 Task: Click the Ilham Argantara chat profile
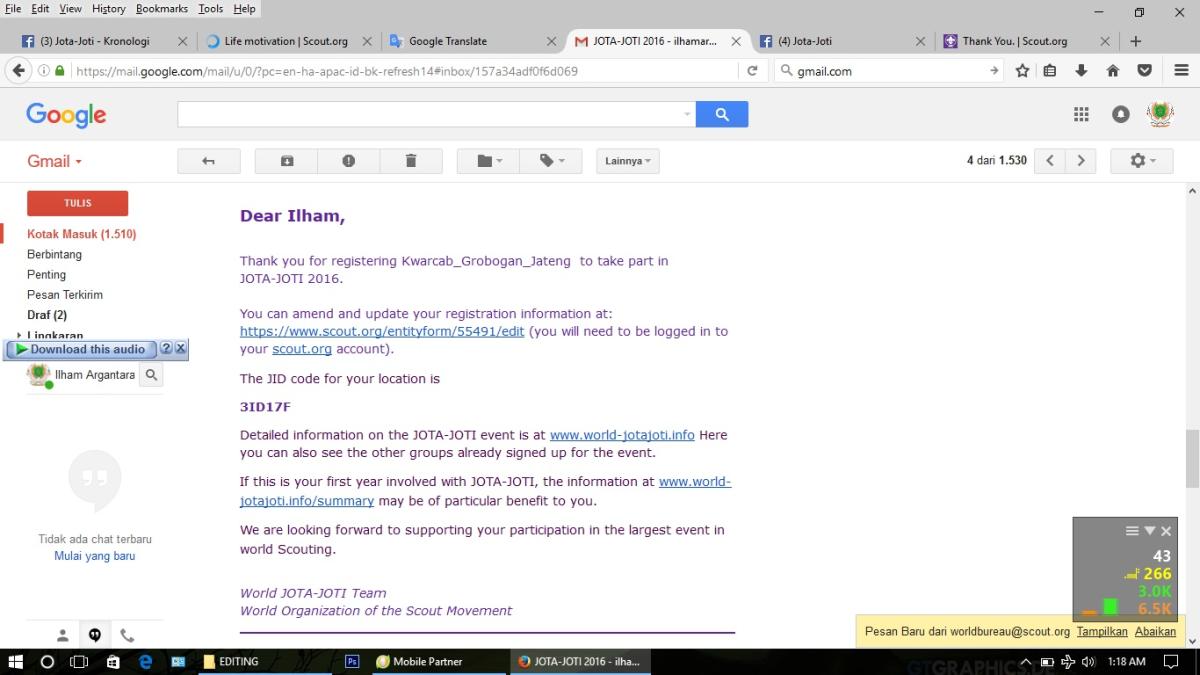[80, 375]
